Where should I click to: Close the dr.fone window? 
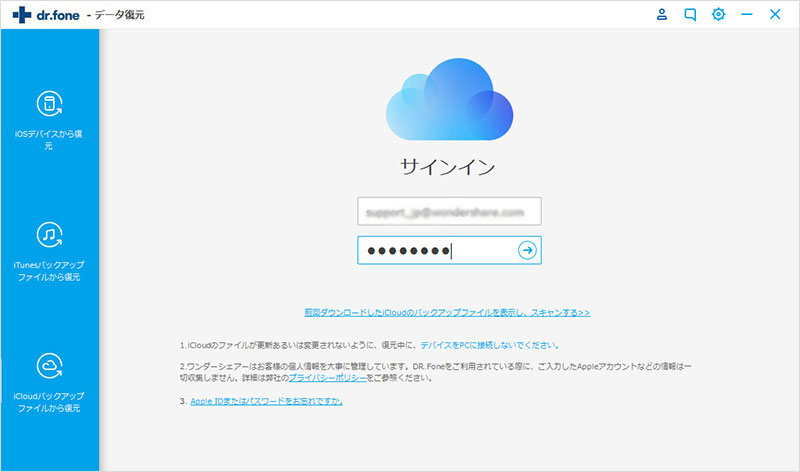pos(775,14)
